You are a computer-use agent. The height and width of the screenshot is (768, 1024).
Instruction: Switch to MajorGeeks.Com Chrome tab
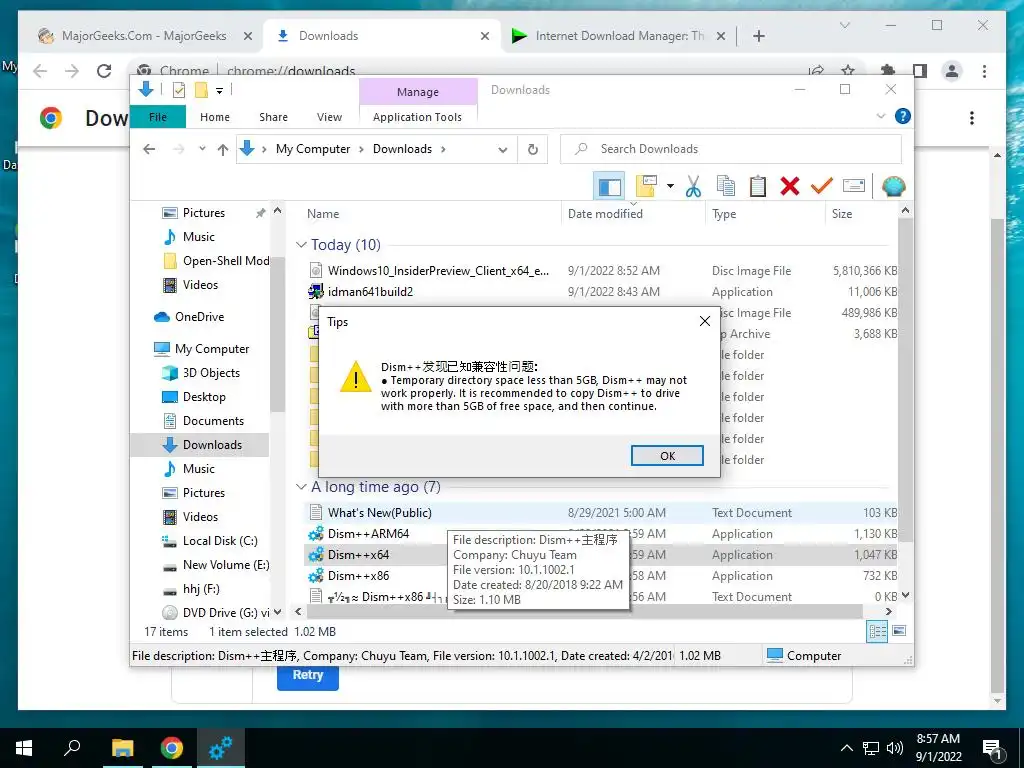[x=144, y=36]
